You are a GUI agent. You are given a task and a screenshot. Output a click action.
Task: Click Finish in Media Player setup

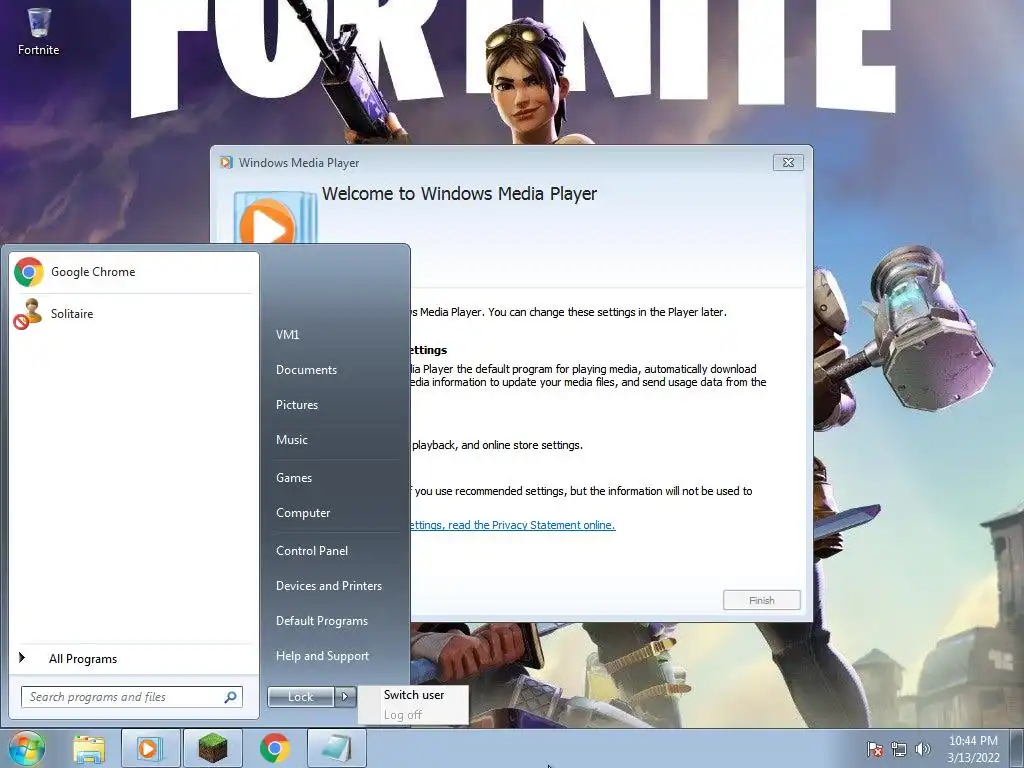click(x=761, y=600)
